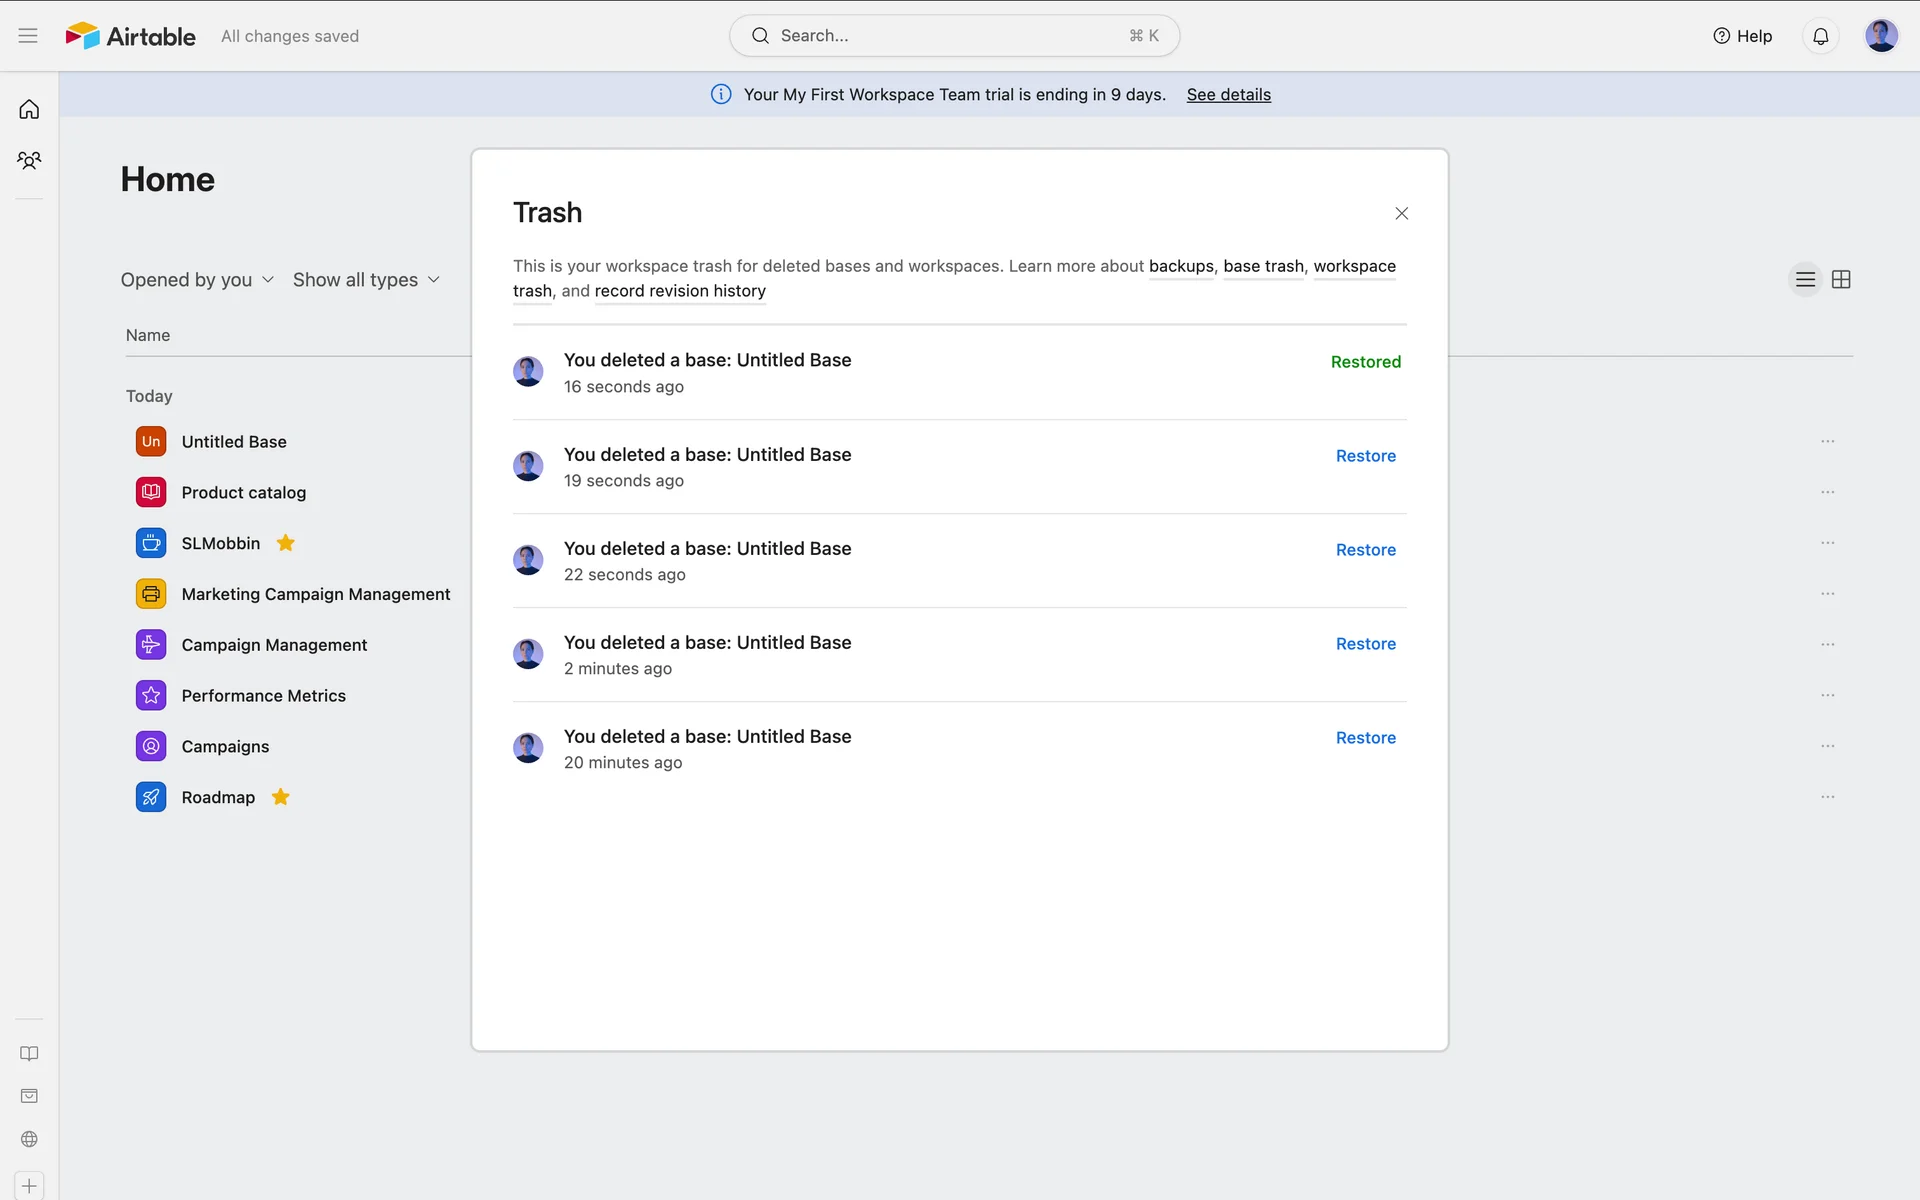Open the notifications bell

point(1820,36)
